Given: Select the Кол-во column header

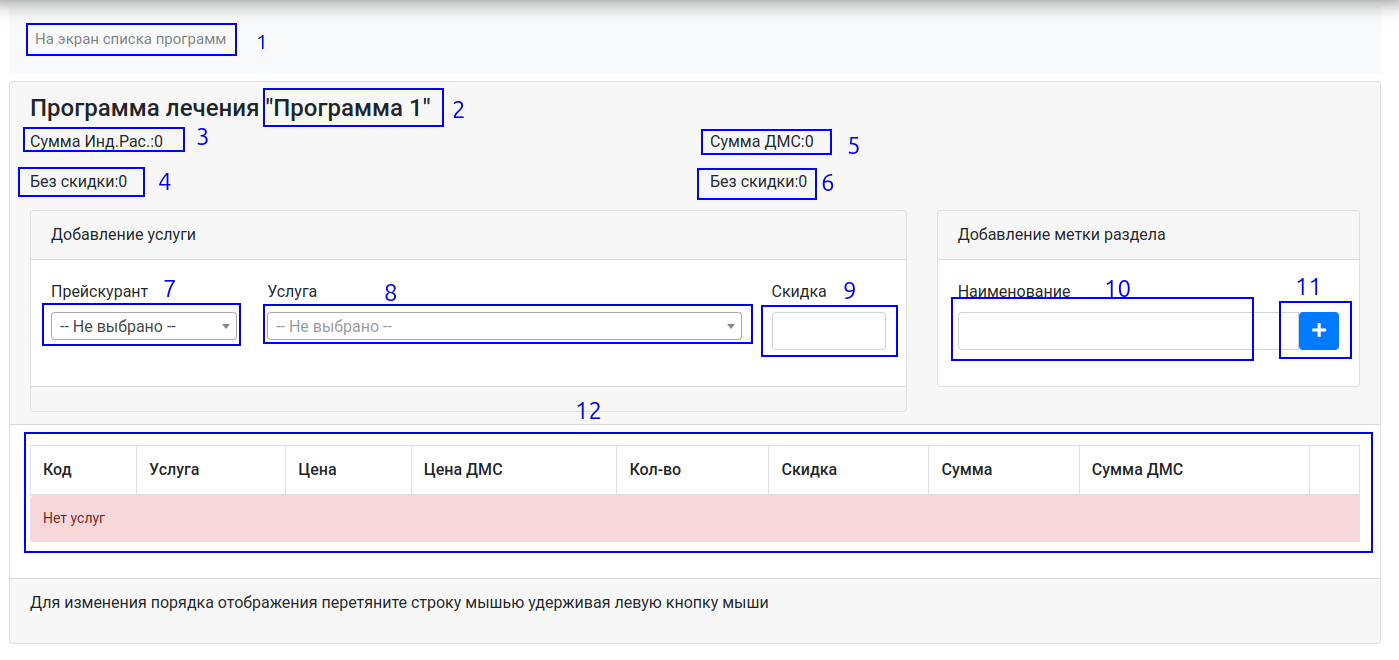Looking at the screenshot, I should 655,470.
